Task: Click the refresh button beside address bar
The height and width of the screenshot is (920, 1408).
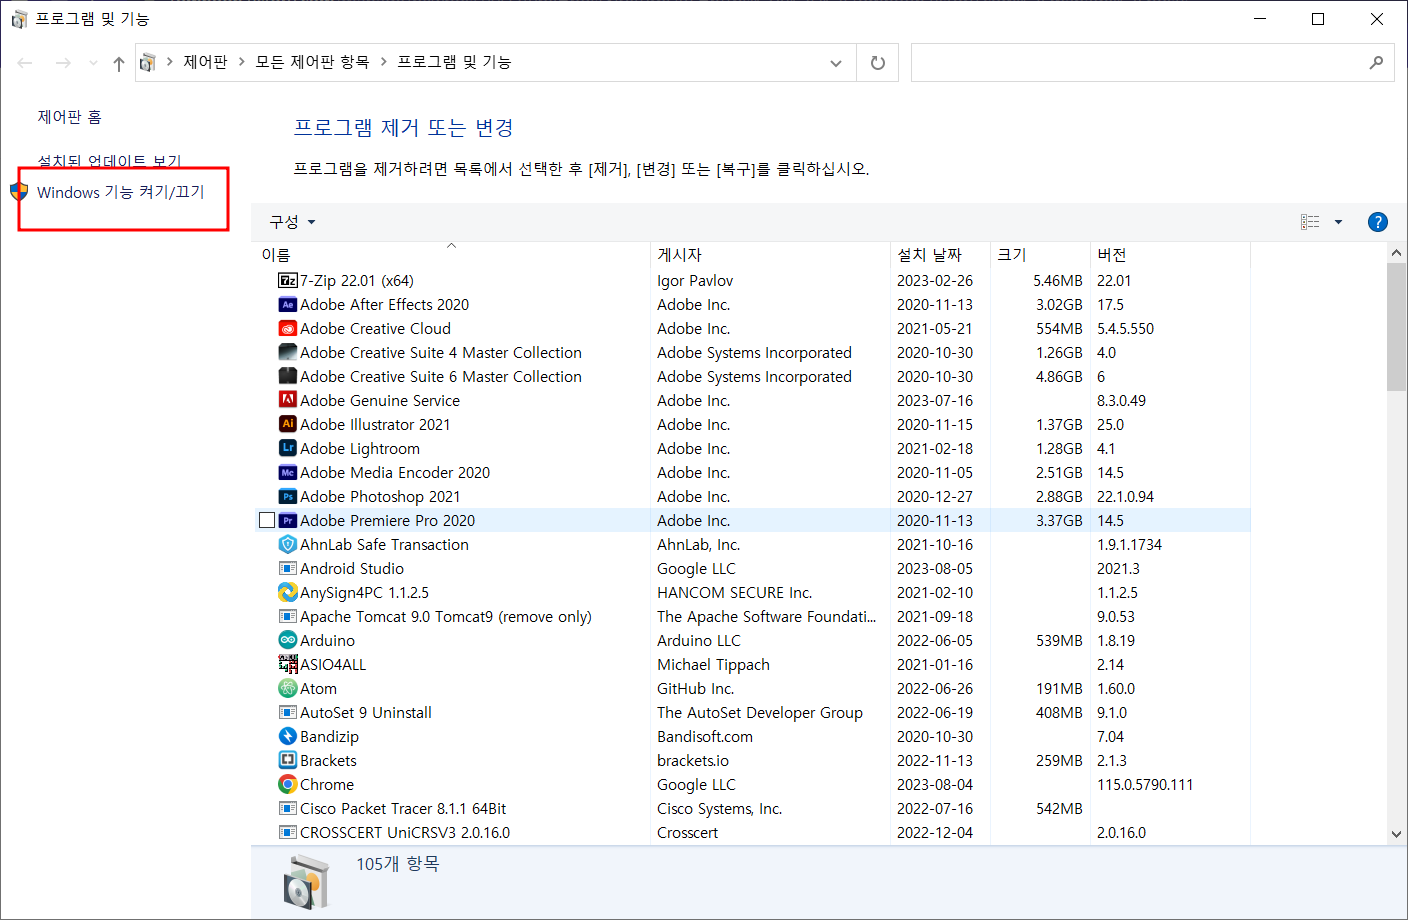Action: pyautogui.click(x=878, y=63)
